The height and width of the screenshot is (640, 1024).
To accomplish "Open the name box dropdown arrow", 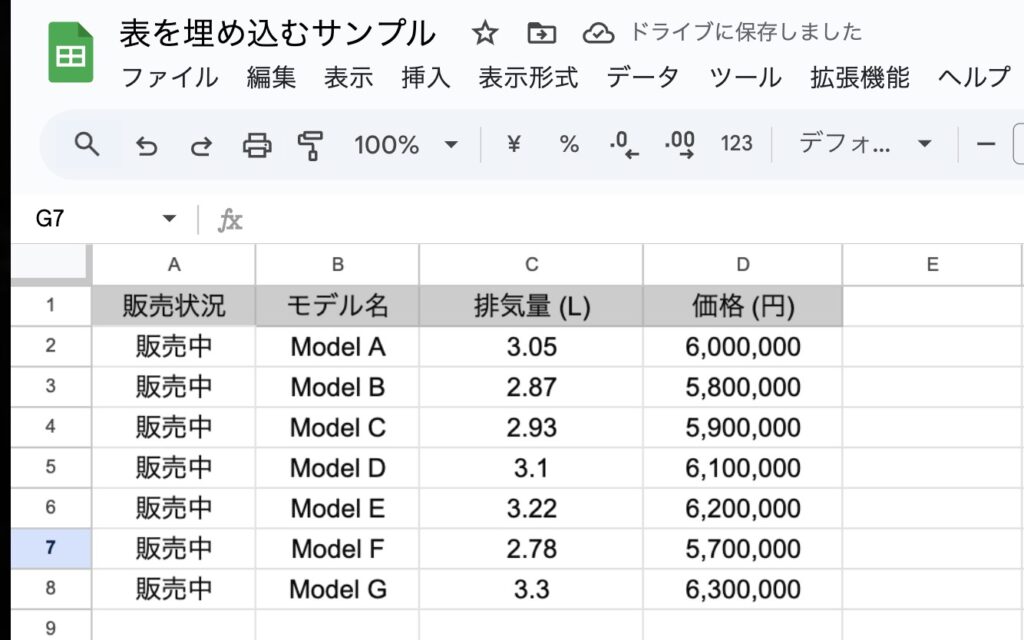I will click(169, 219).
